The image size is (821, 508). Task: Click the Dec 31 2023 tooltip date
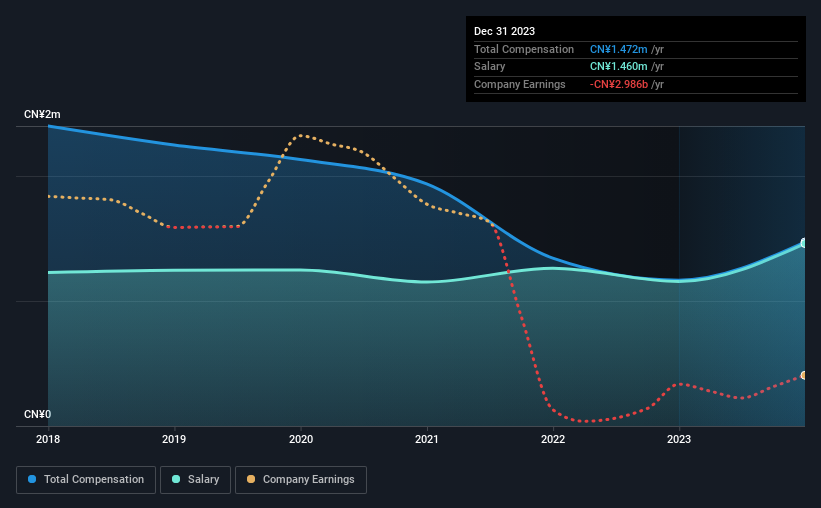click(504, 31)
